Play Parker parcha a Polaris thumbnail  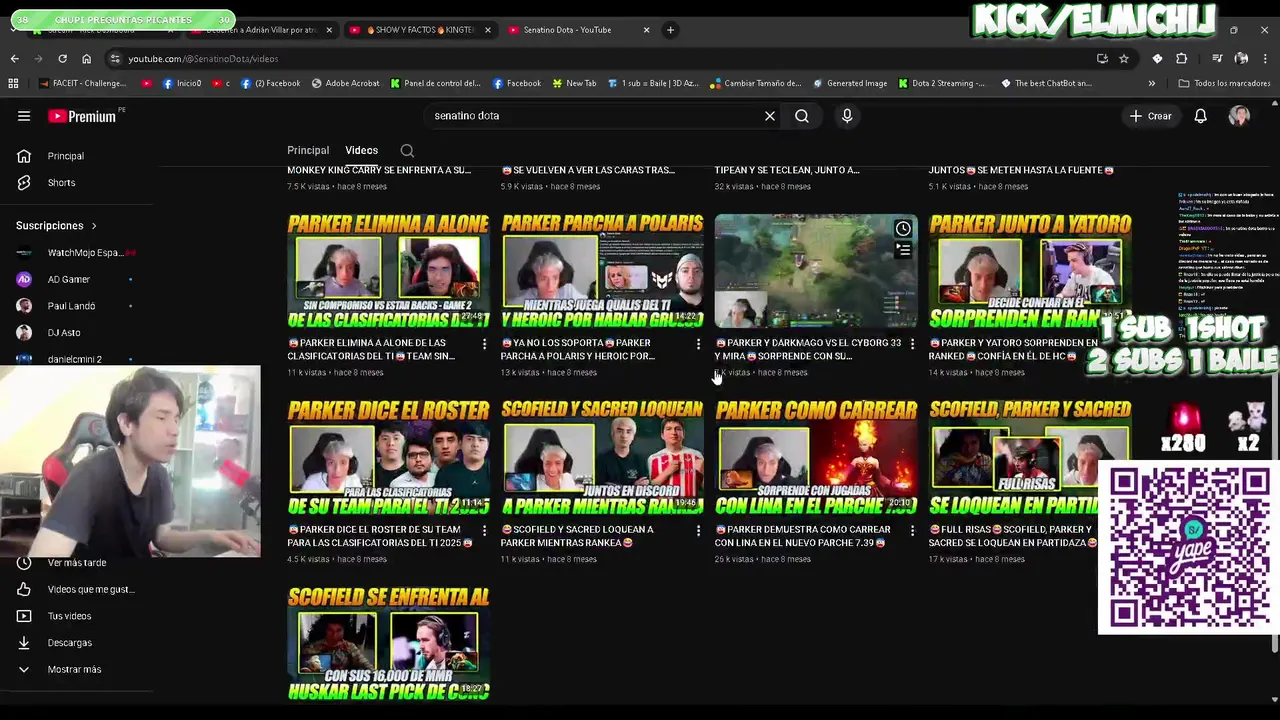click(x=602, y=271)
